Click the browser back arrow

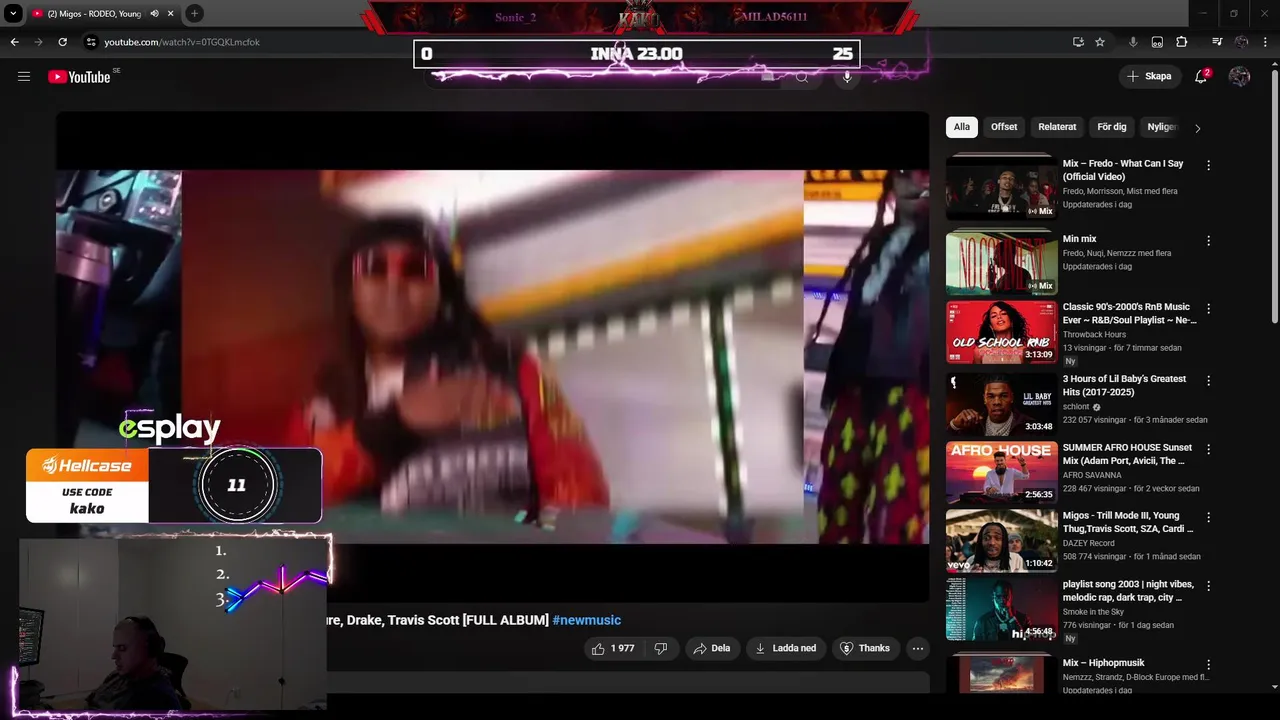[14, 42]
